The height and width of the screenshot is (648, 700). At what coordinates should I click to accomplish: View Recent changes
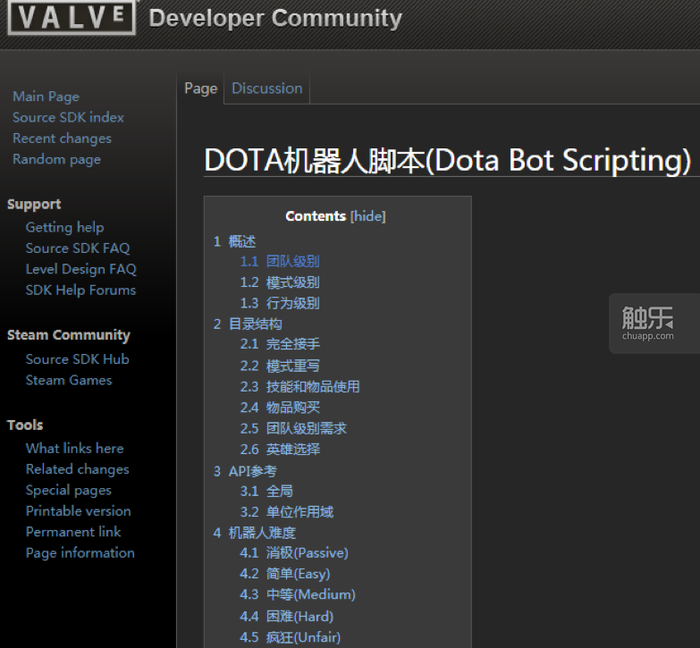[62, 138]
